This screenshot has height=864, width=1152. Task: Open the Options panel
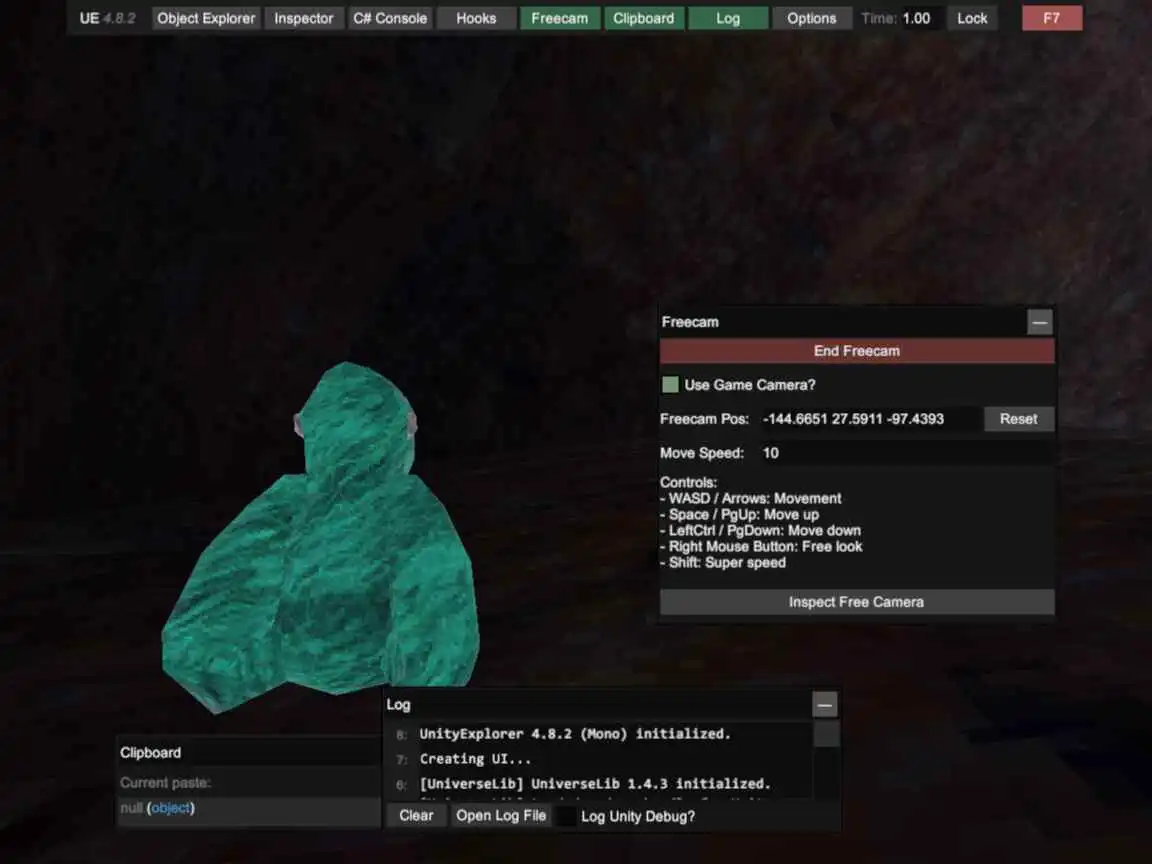(812, 18)
